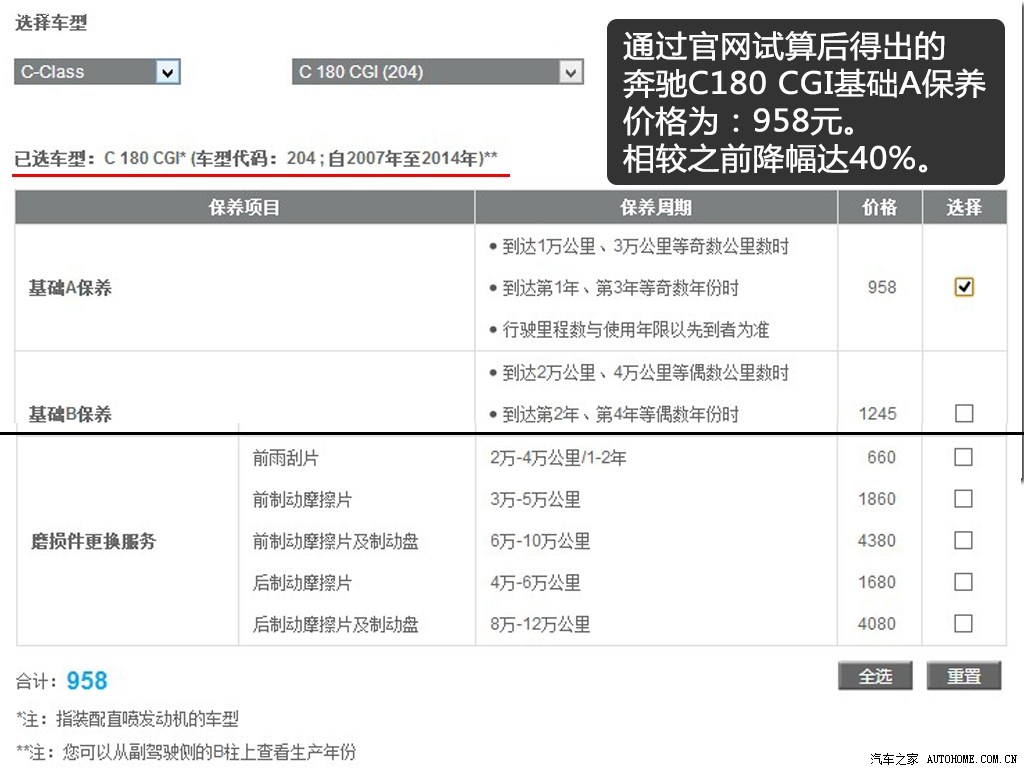Click the 3万-5万公里 interval text
This screenshot has width=1024, height=768.
536,500
